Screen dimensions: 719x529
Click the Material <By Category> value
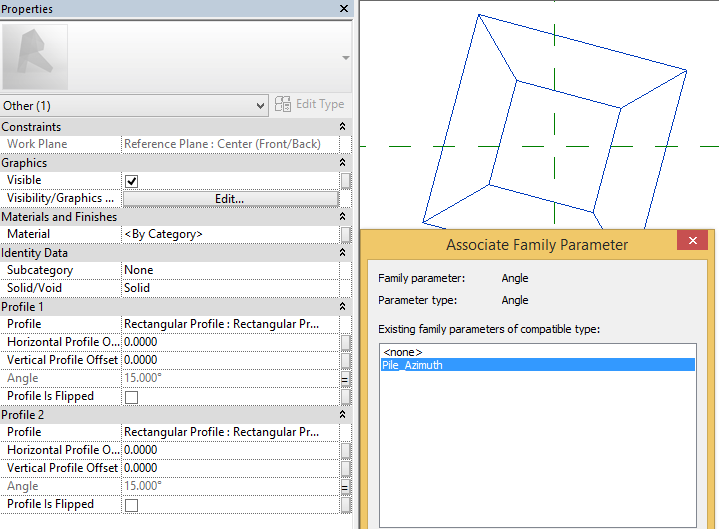pyautogui.click(x=230, y=234)
